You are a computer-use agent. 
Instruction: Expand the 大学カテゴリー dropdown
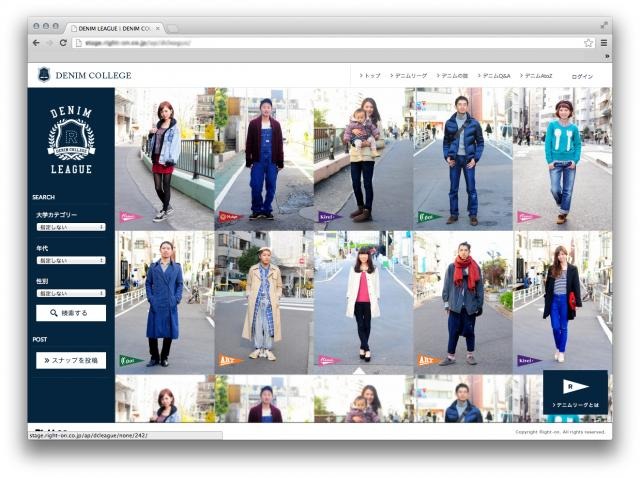click(71, 227)
